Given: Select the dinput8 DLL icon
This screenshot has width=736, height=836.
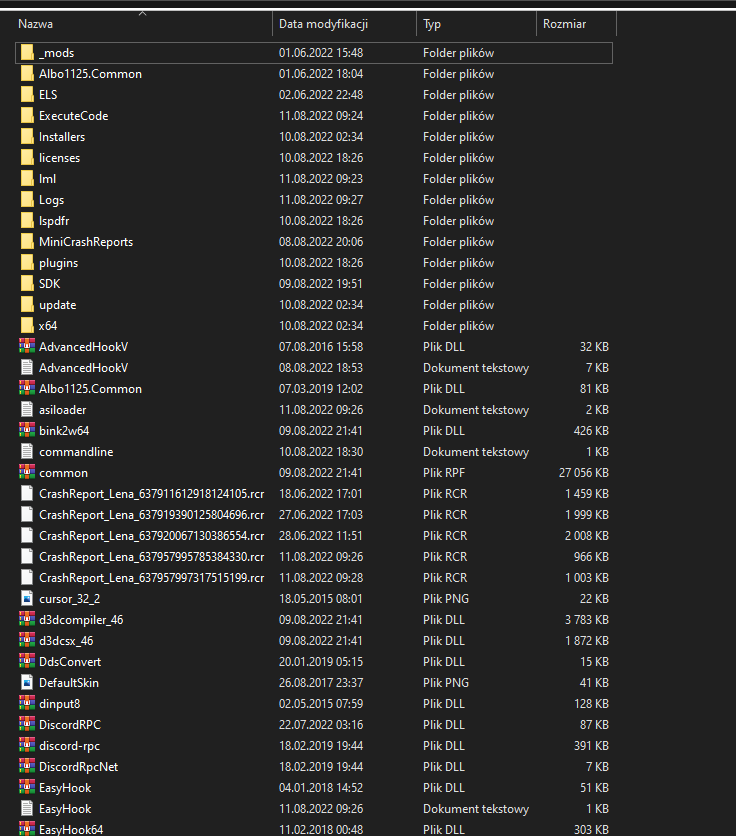Looking at the screenshot, I should pos(27,704).
